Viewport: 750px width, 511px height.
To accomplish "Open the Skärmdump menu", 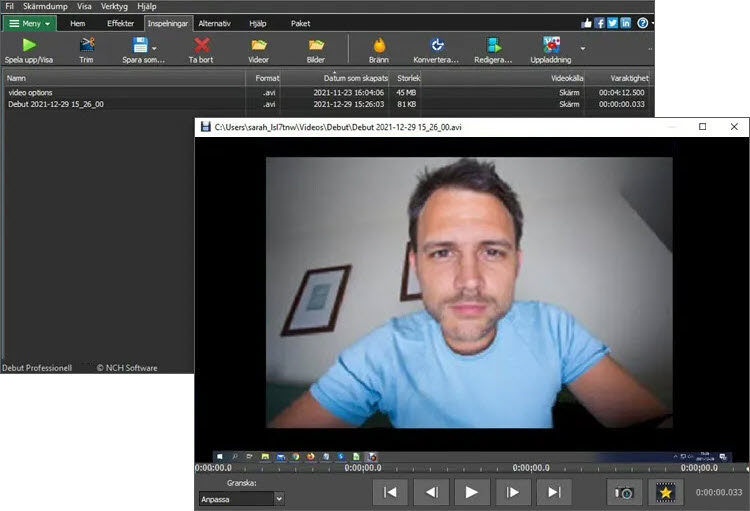I will tap(45, 6).
